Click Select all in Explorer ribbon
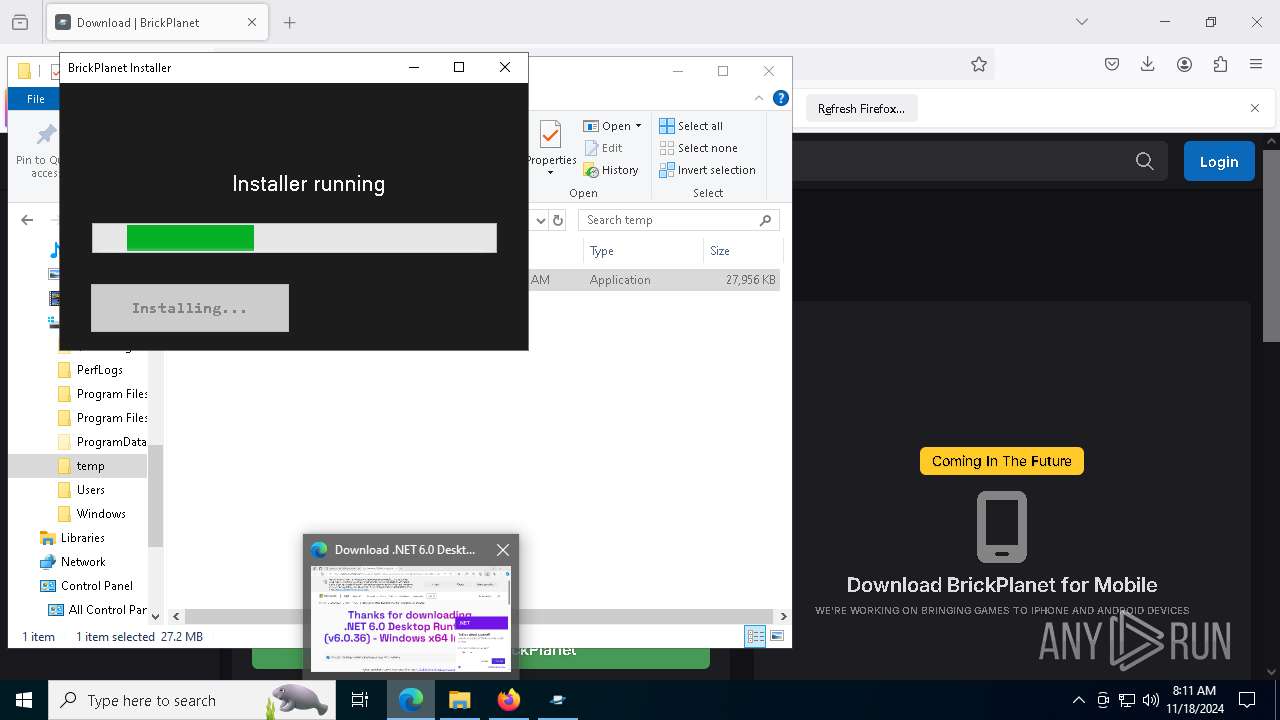1280x720 pixels. pyautogui.click(x=691, y=126)
